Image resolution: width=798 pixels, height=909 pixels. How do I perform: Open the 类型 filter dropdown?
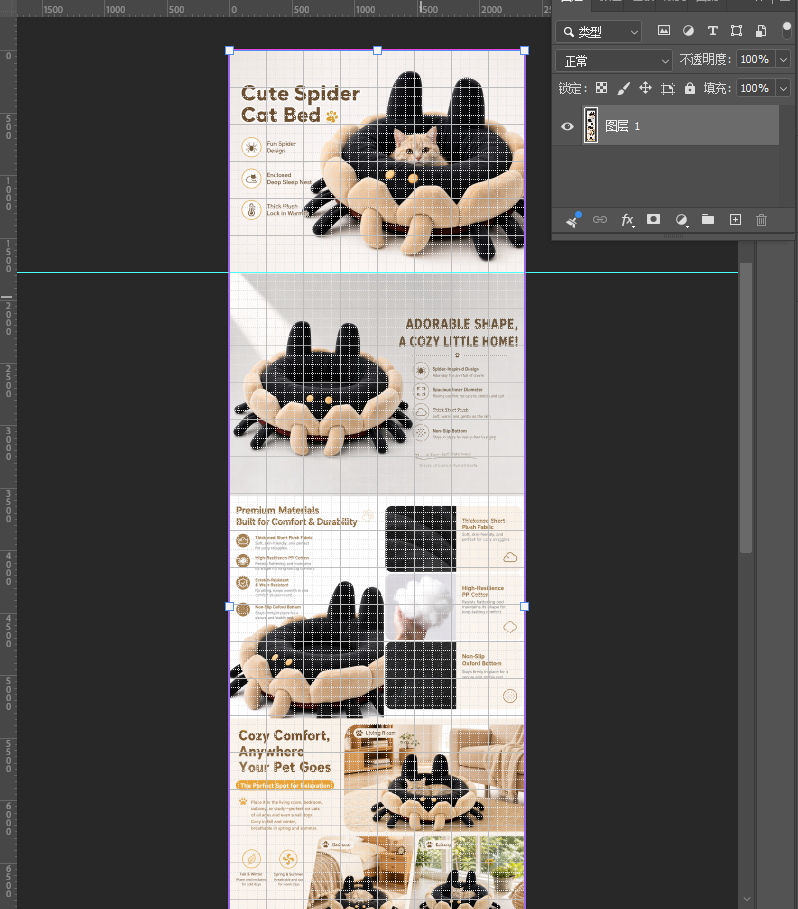tap(598, 32)
